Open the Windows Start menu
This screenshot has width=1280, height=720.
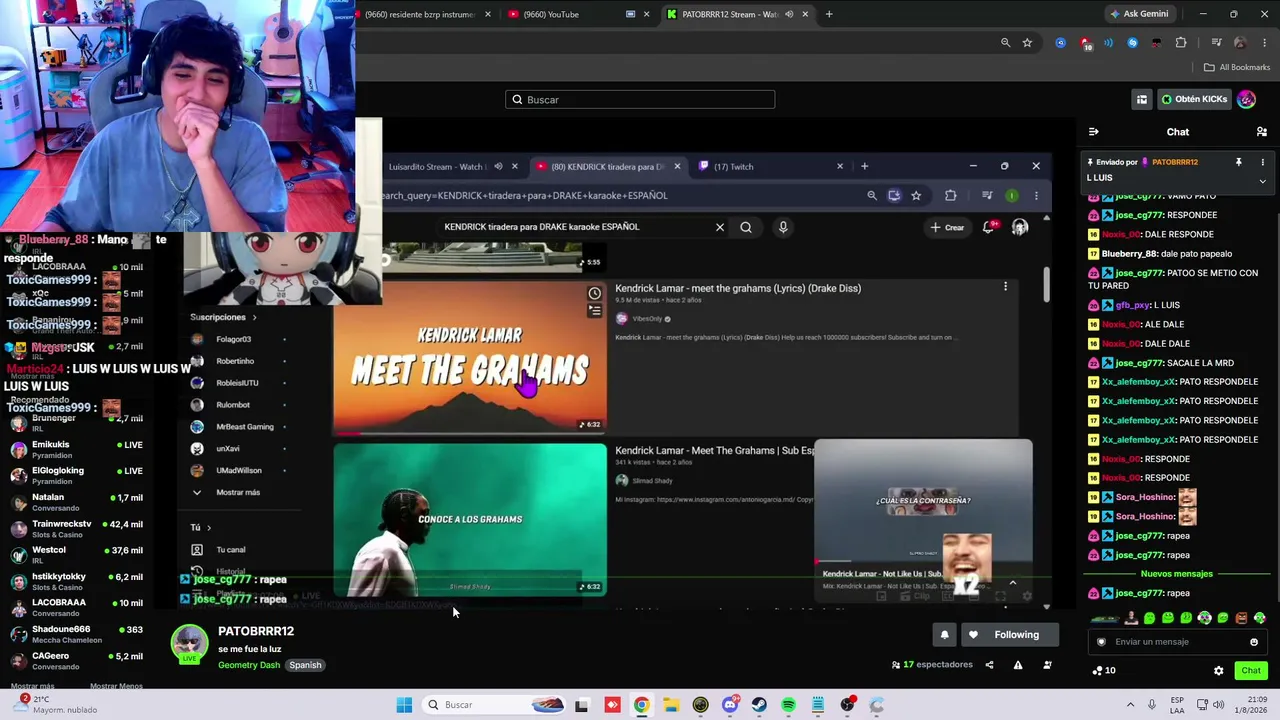pyautogui.click(x=404, y=705)
